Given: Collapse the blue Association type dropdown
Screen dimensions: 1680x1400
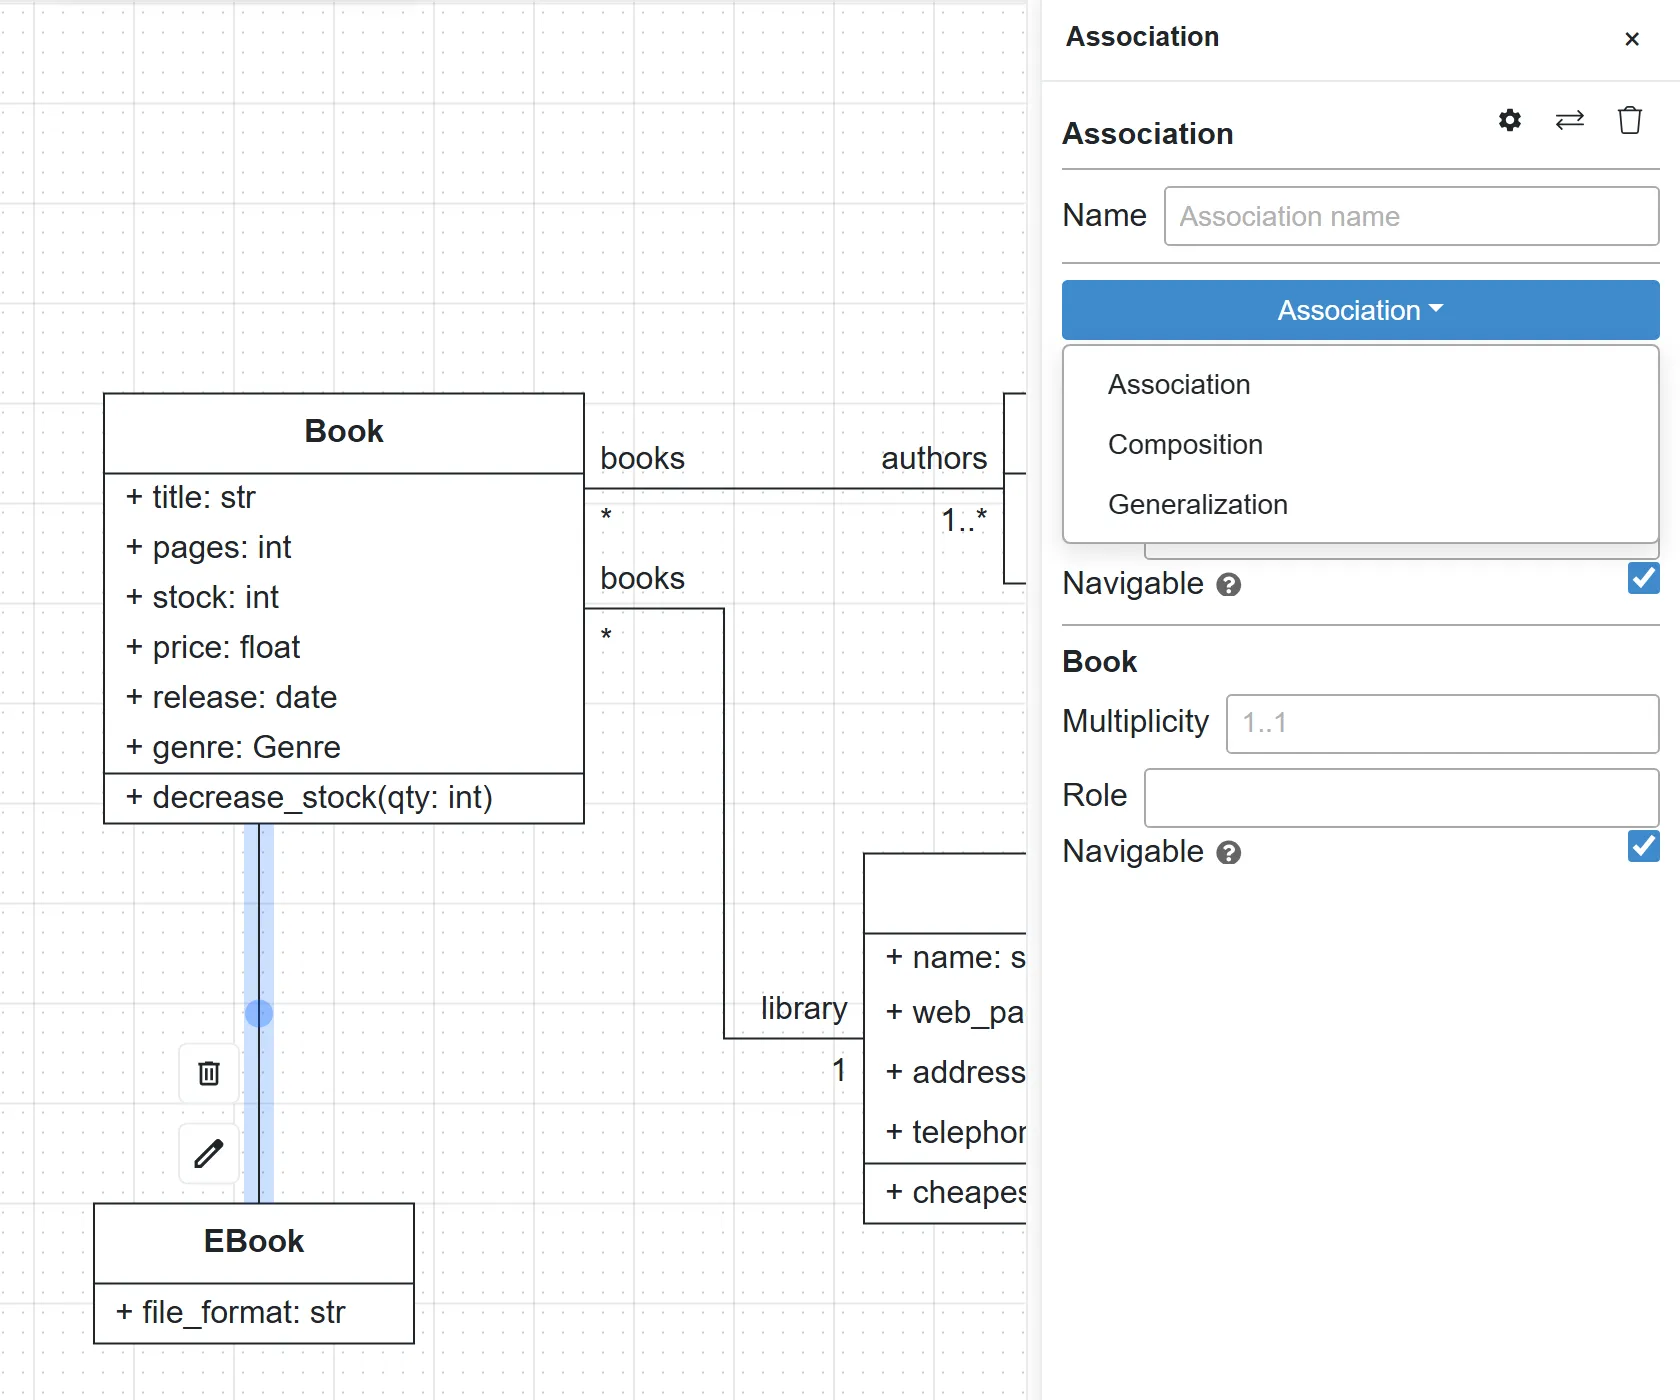Looking at the screenshot, I should (1360, 310).
